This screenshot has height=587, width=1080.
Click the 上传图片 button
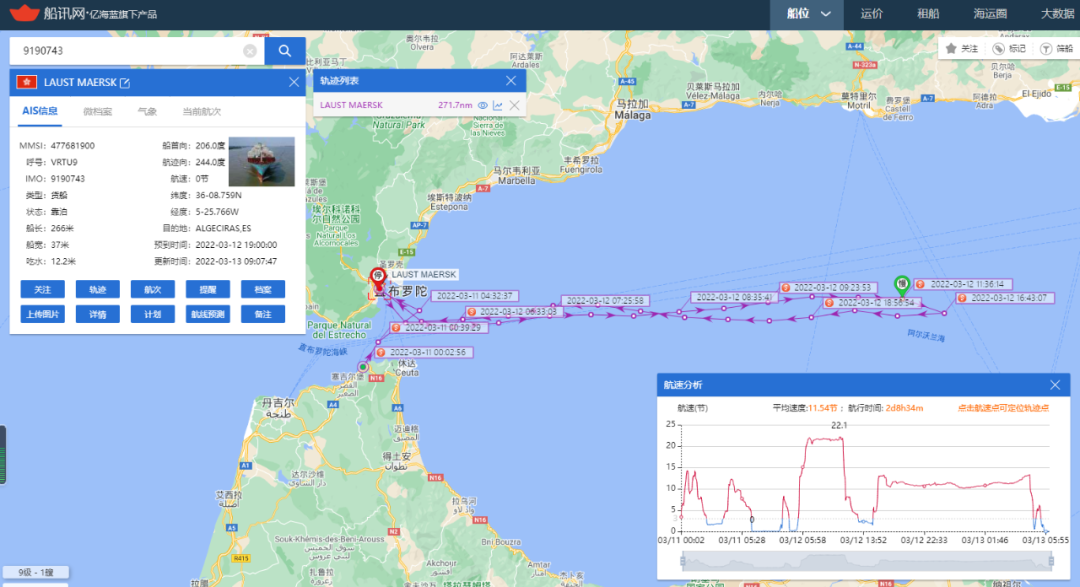click(x=42, y=314)
